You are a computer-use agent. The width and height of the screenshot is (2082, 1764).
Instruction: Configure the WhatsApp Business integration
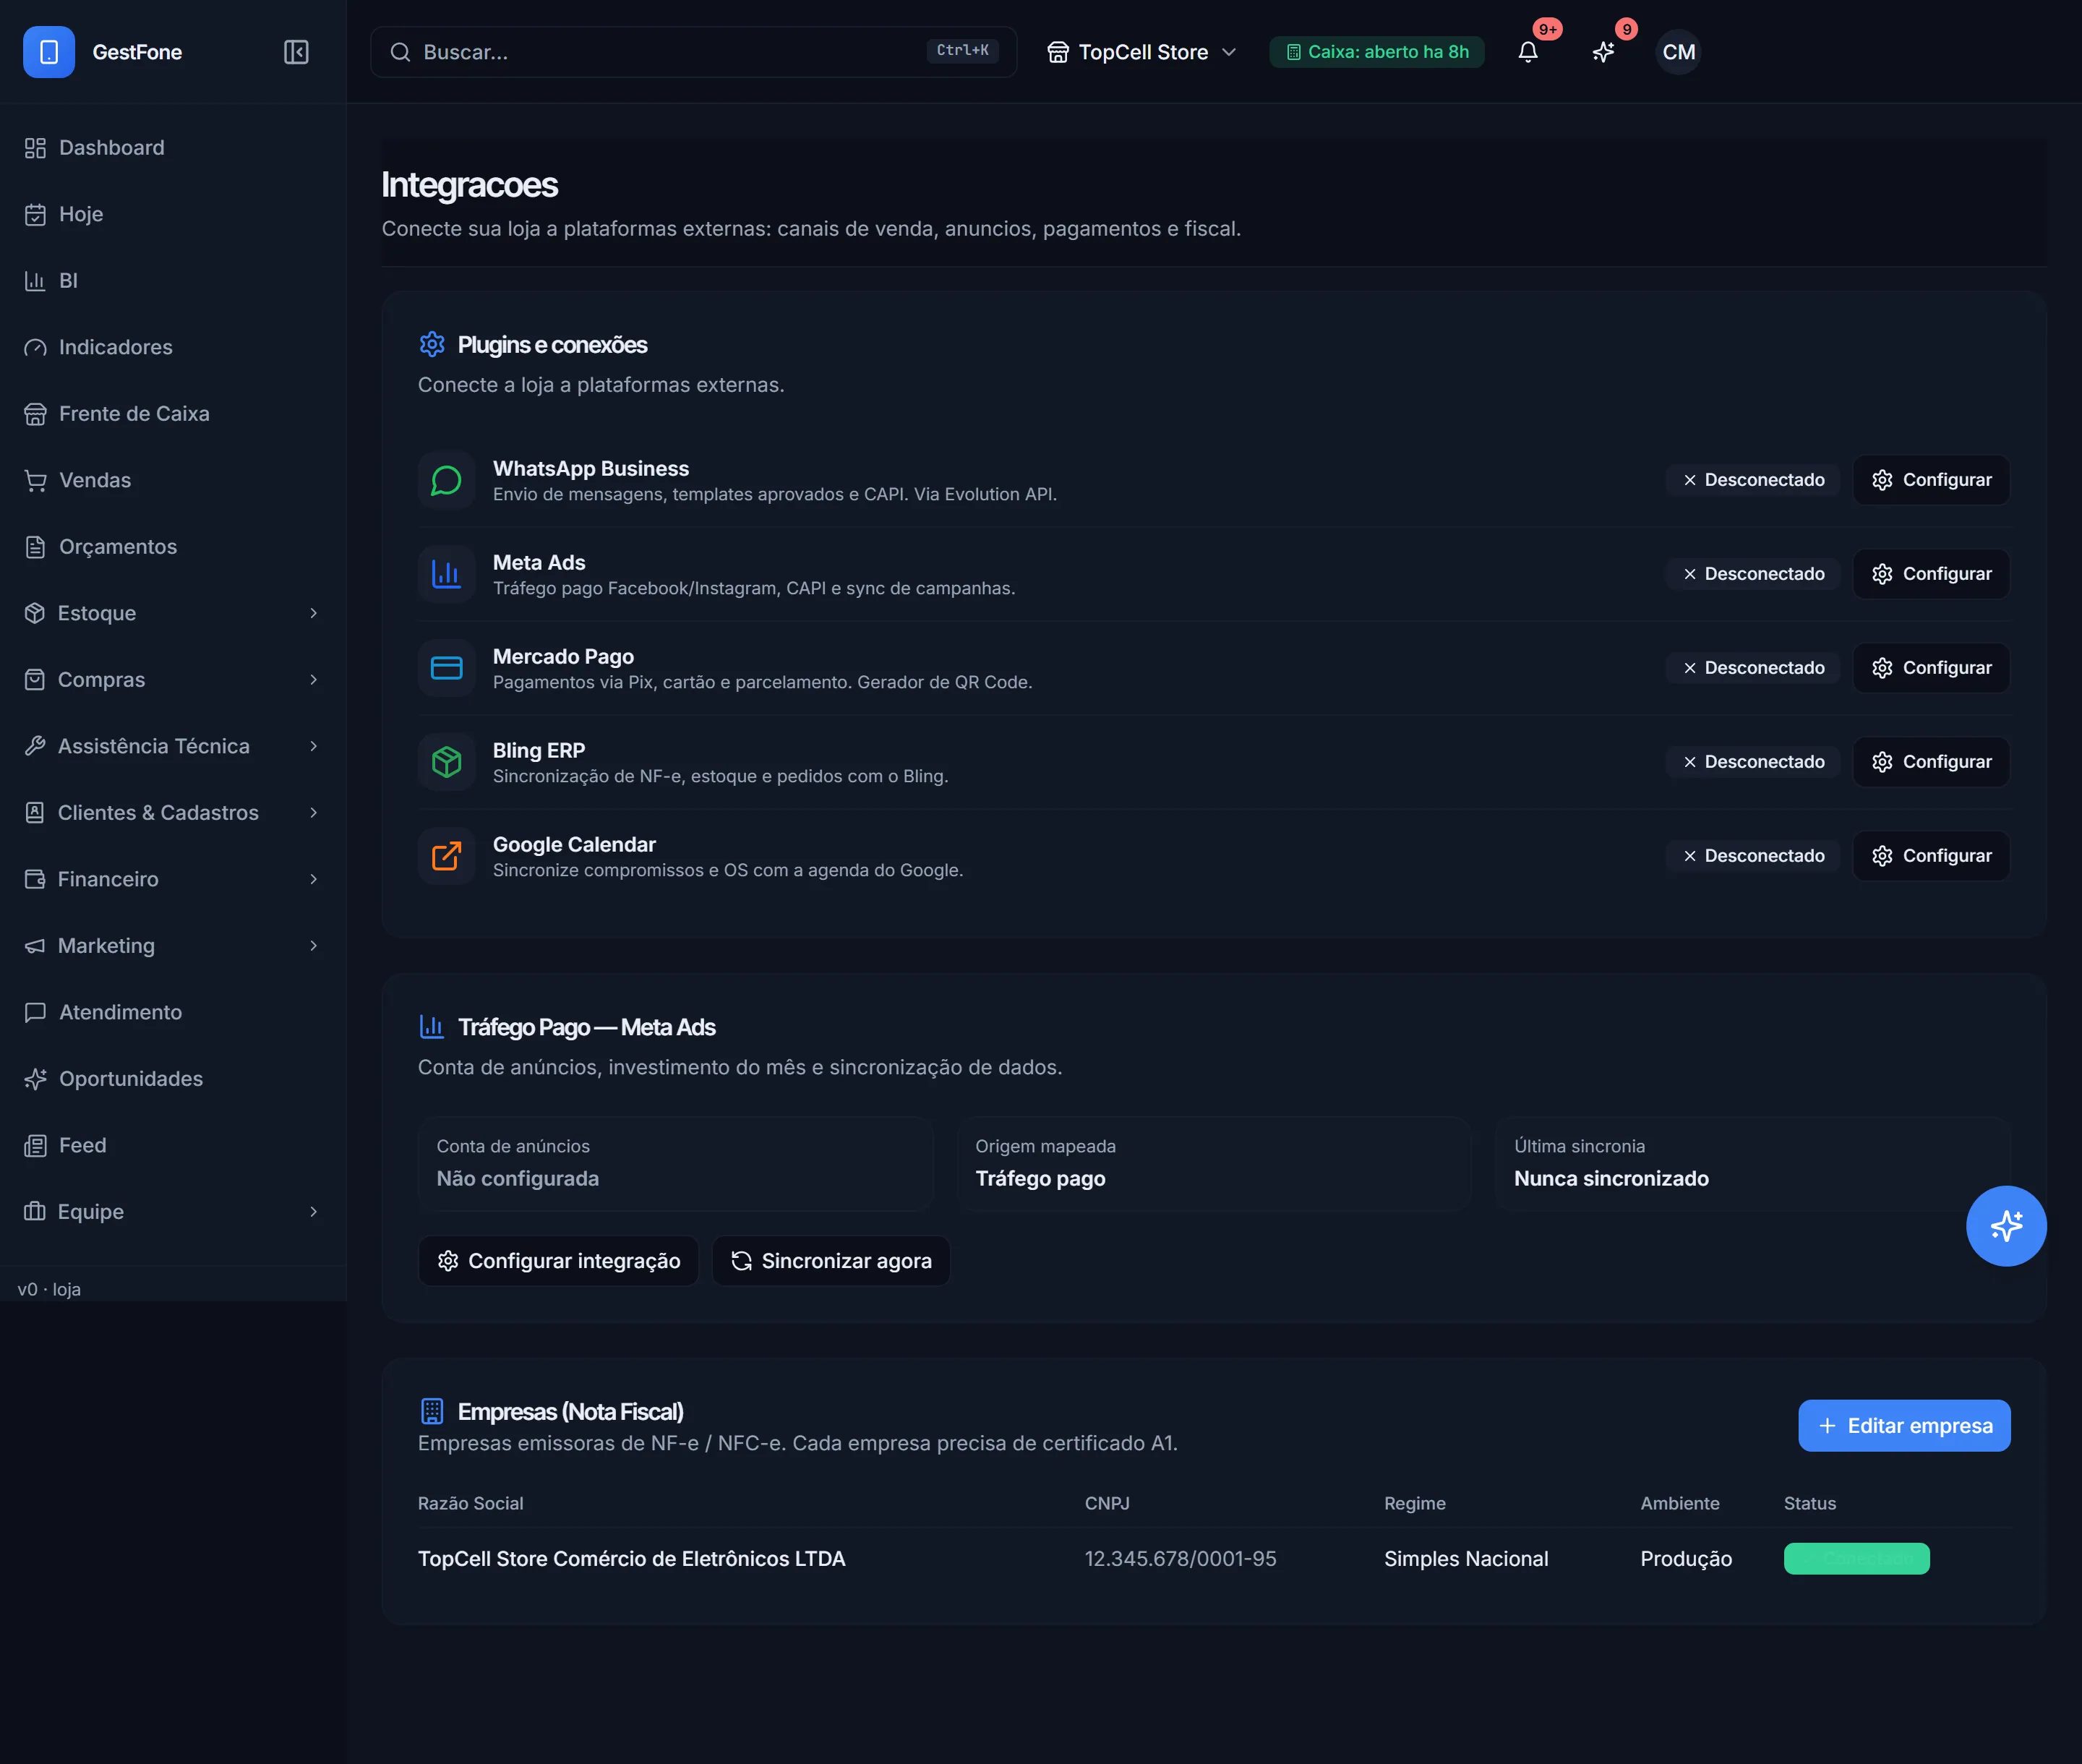(x=1931, y=480)
